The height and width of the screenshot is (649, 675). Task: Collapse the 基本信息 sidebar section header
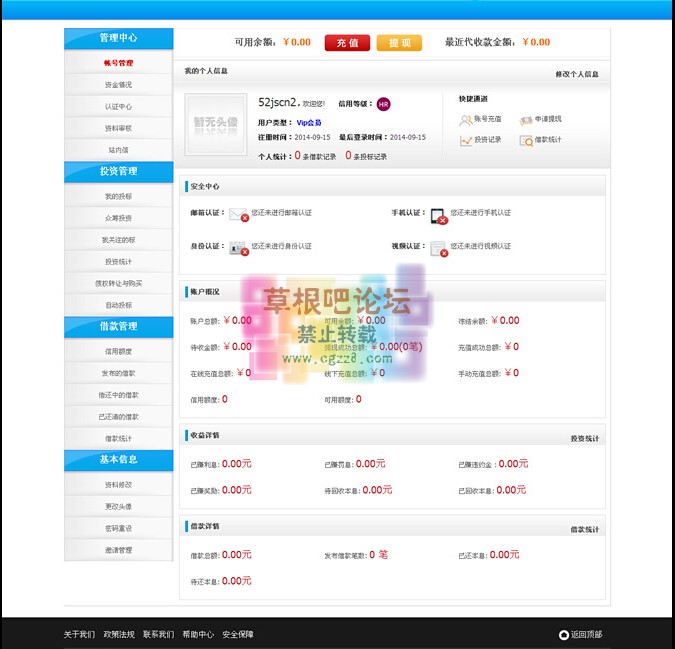118,460
